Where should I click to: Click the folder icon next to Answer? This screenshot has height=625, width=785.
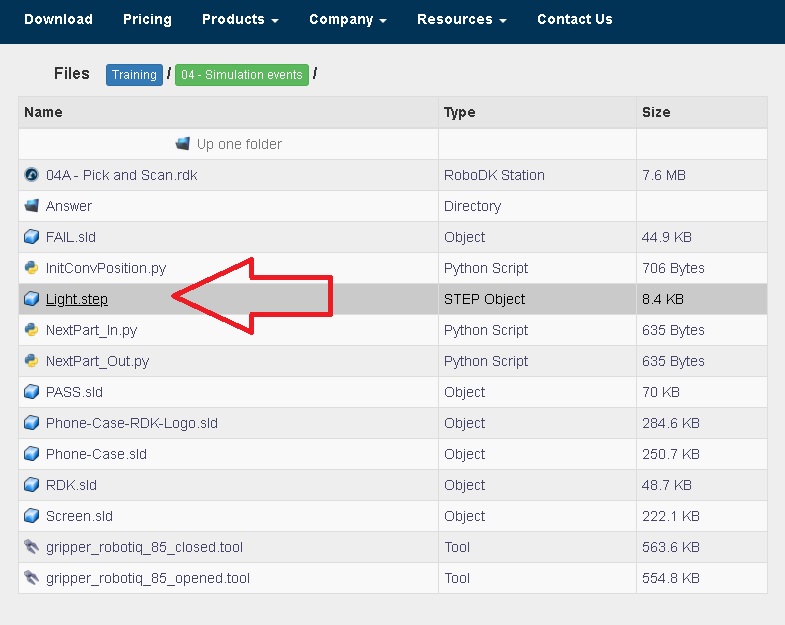tap(31, 206)
